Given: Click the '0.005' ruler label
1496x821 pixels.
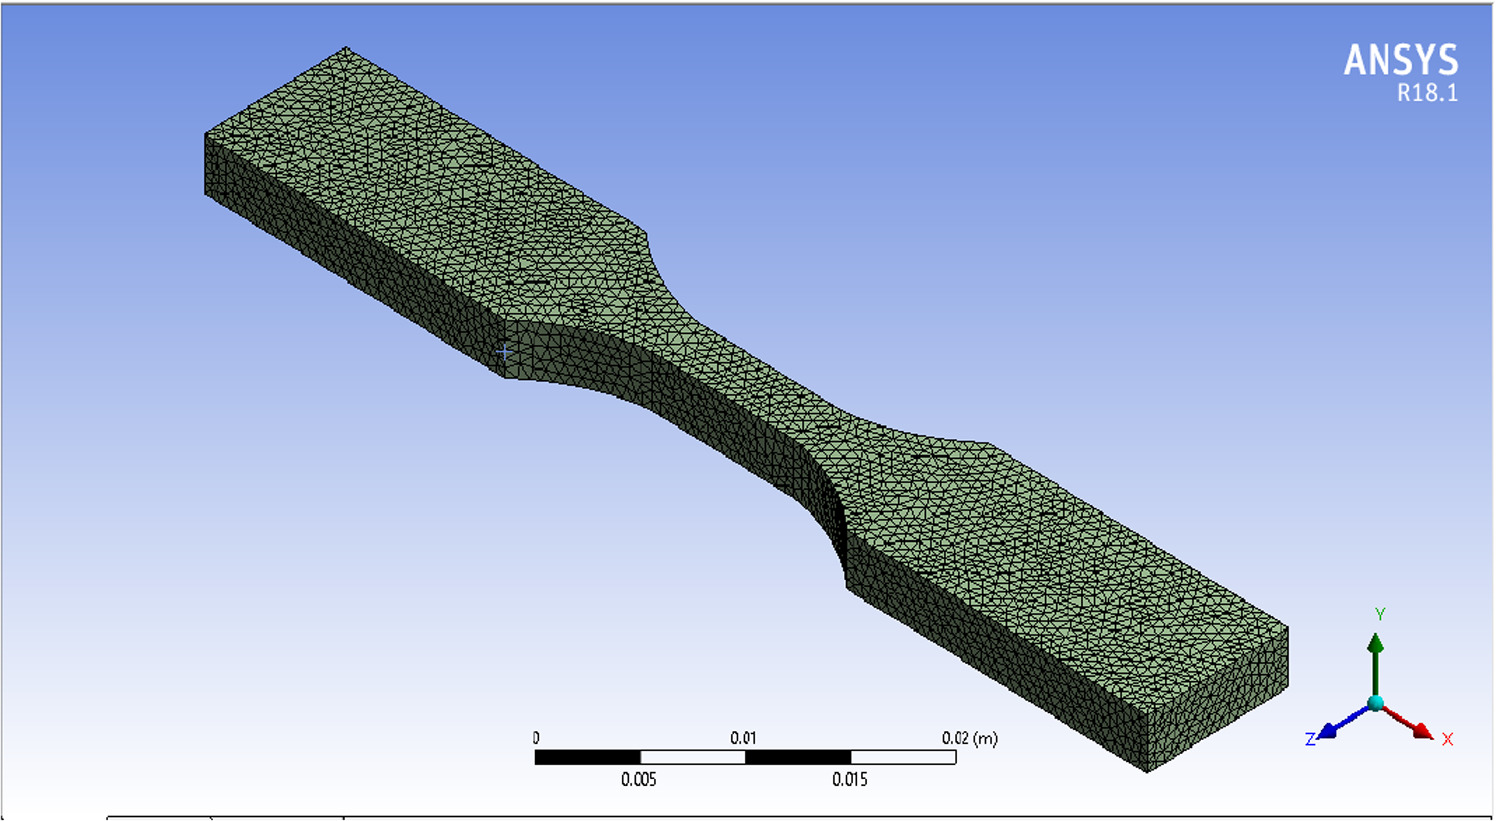Looking at the screenshot, I should (x=639, y=779).
